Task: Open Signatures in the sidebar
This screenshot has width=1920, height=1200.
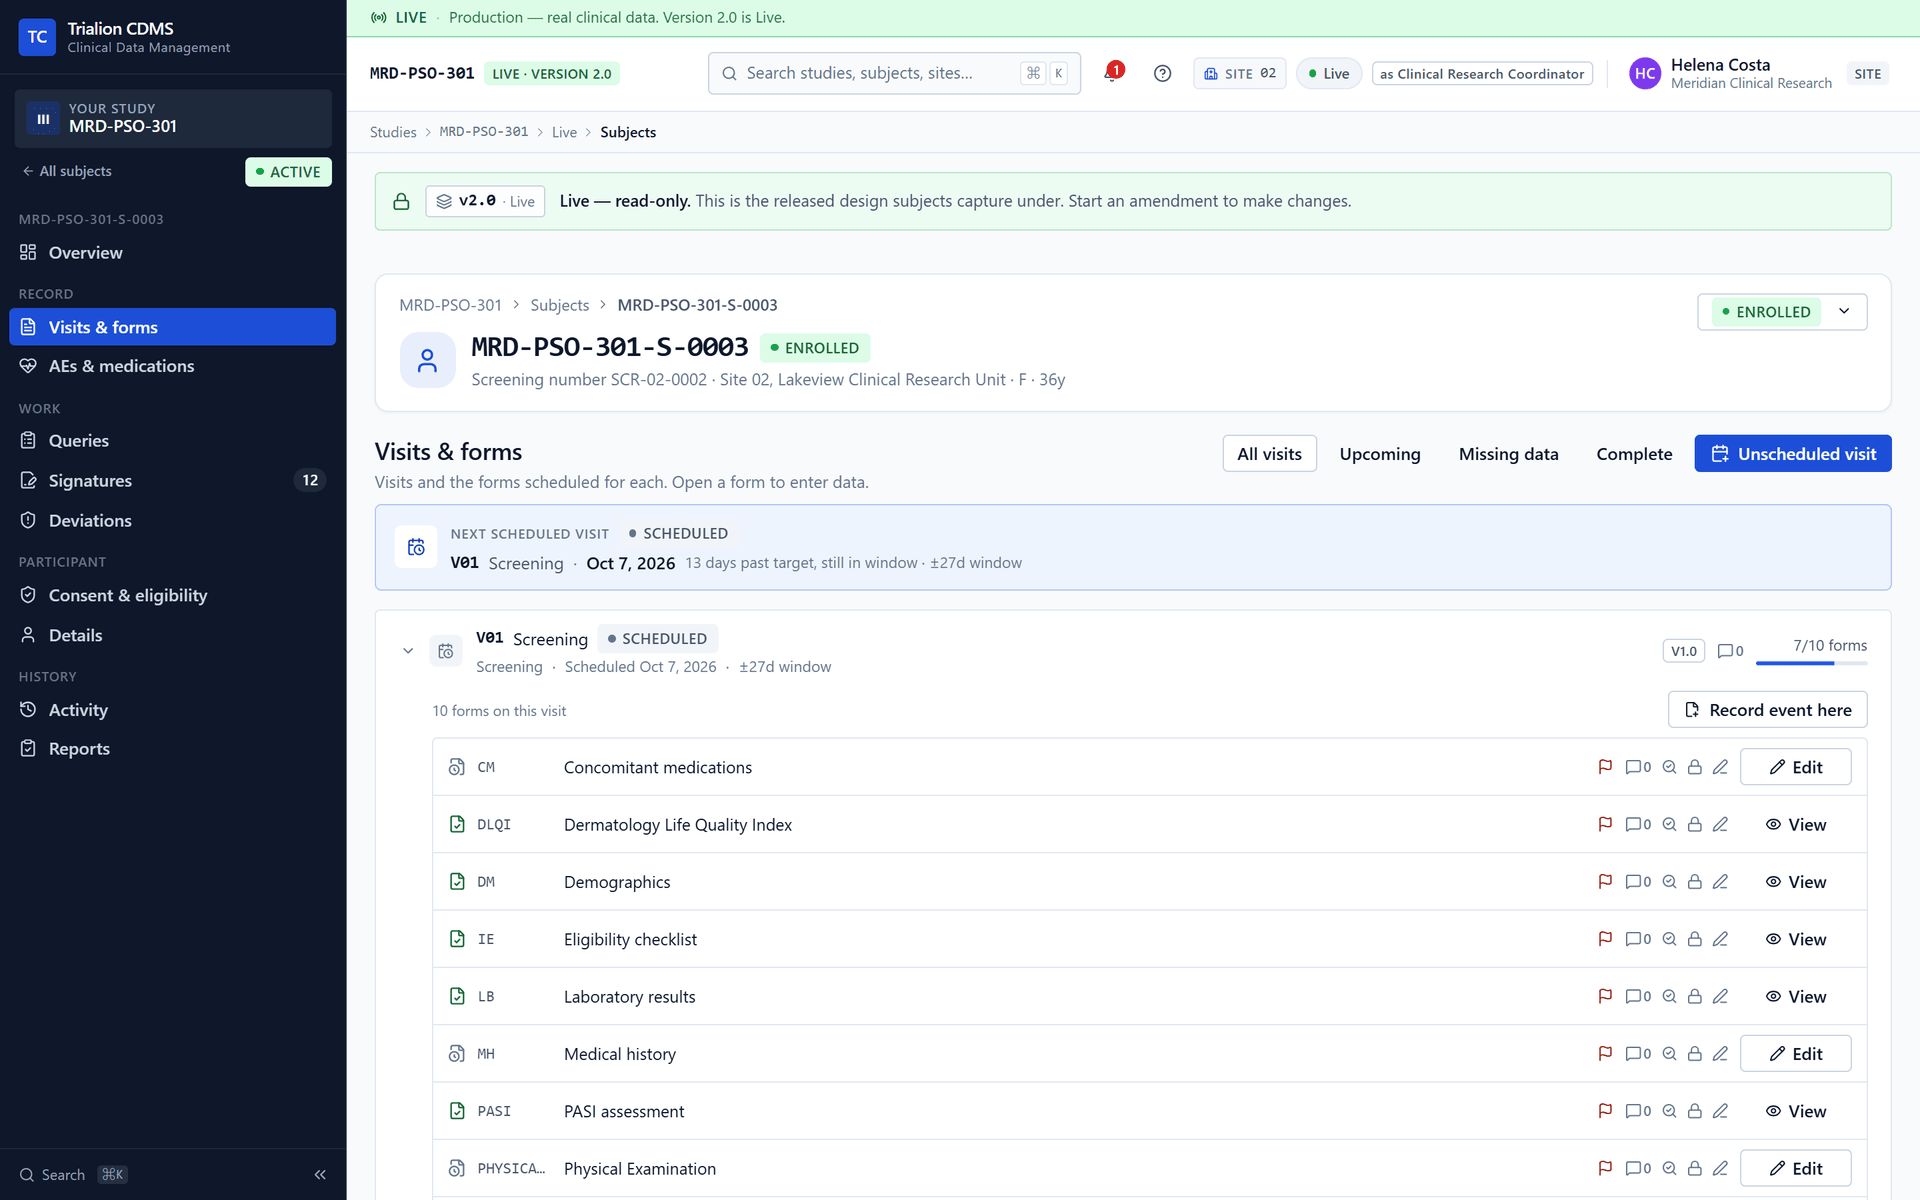Action: coord(172,481)
